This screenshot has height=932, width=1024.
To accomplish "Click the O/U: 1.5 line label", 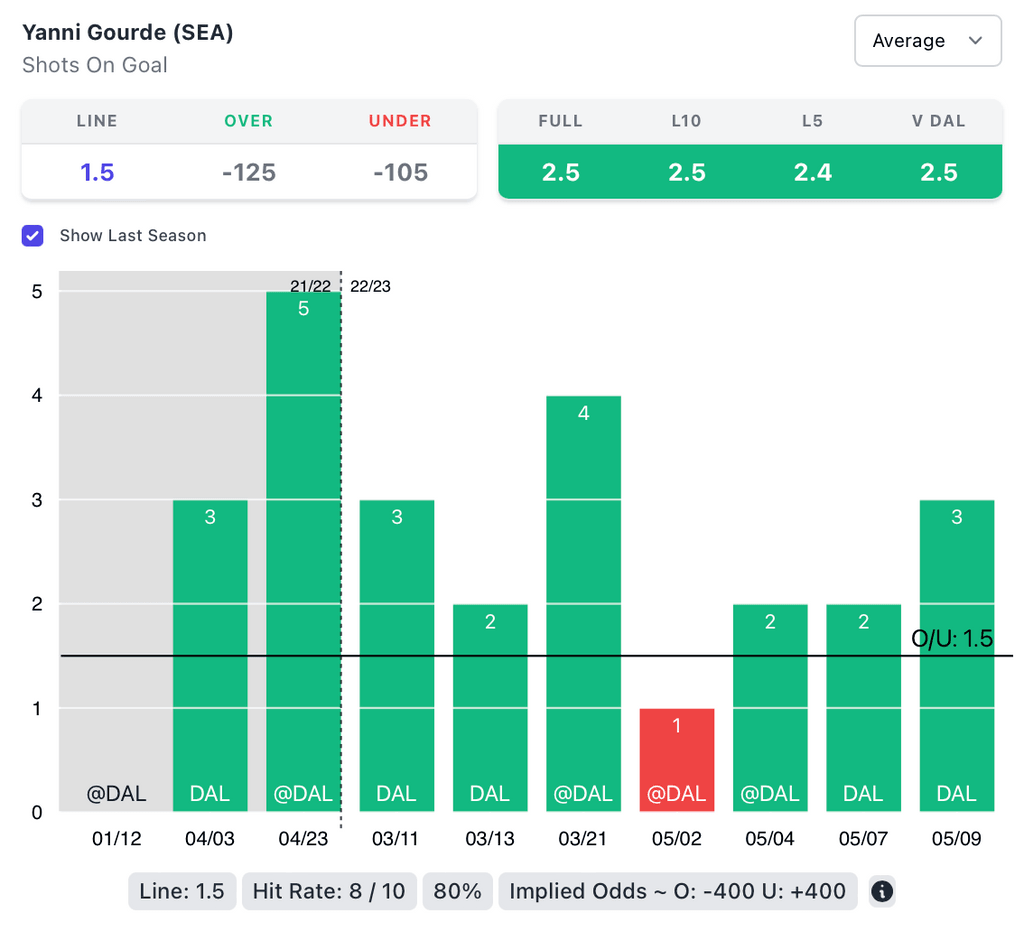I will pos(952,638).
